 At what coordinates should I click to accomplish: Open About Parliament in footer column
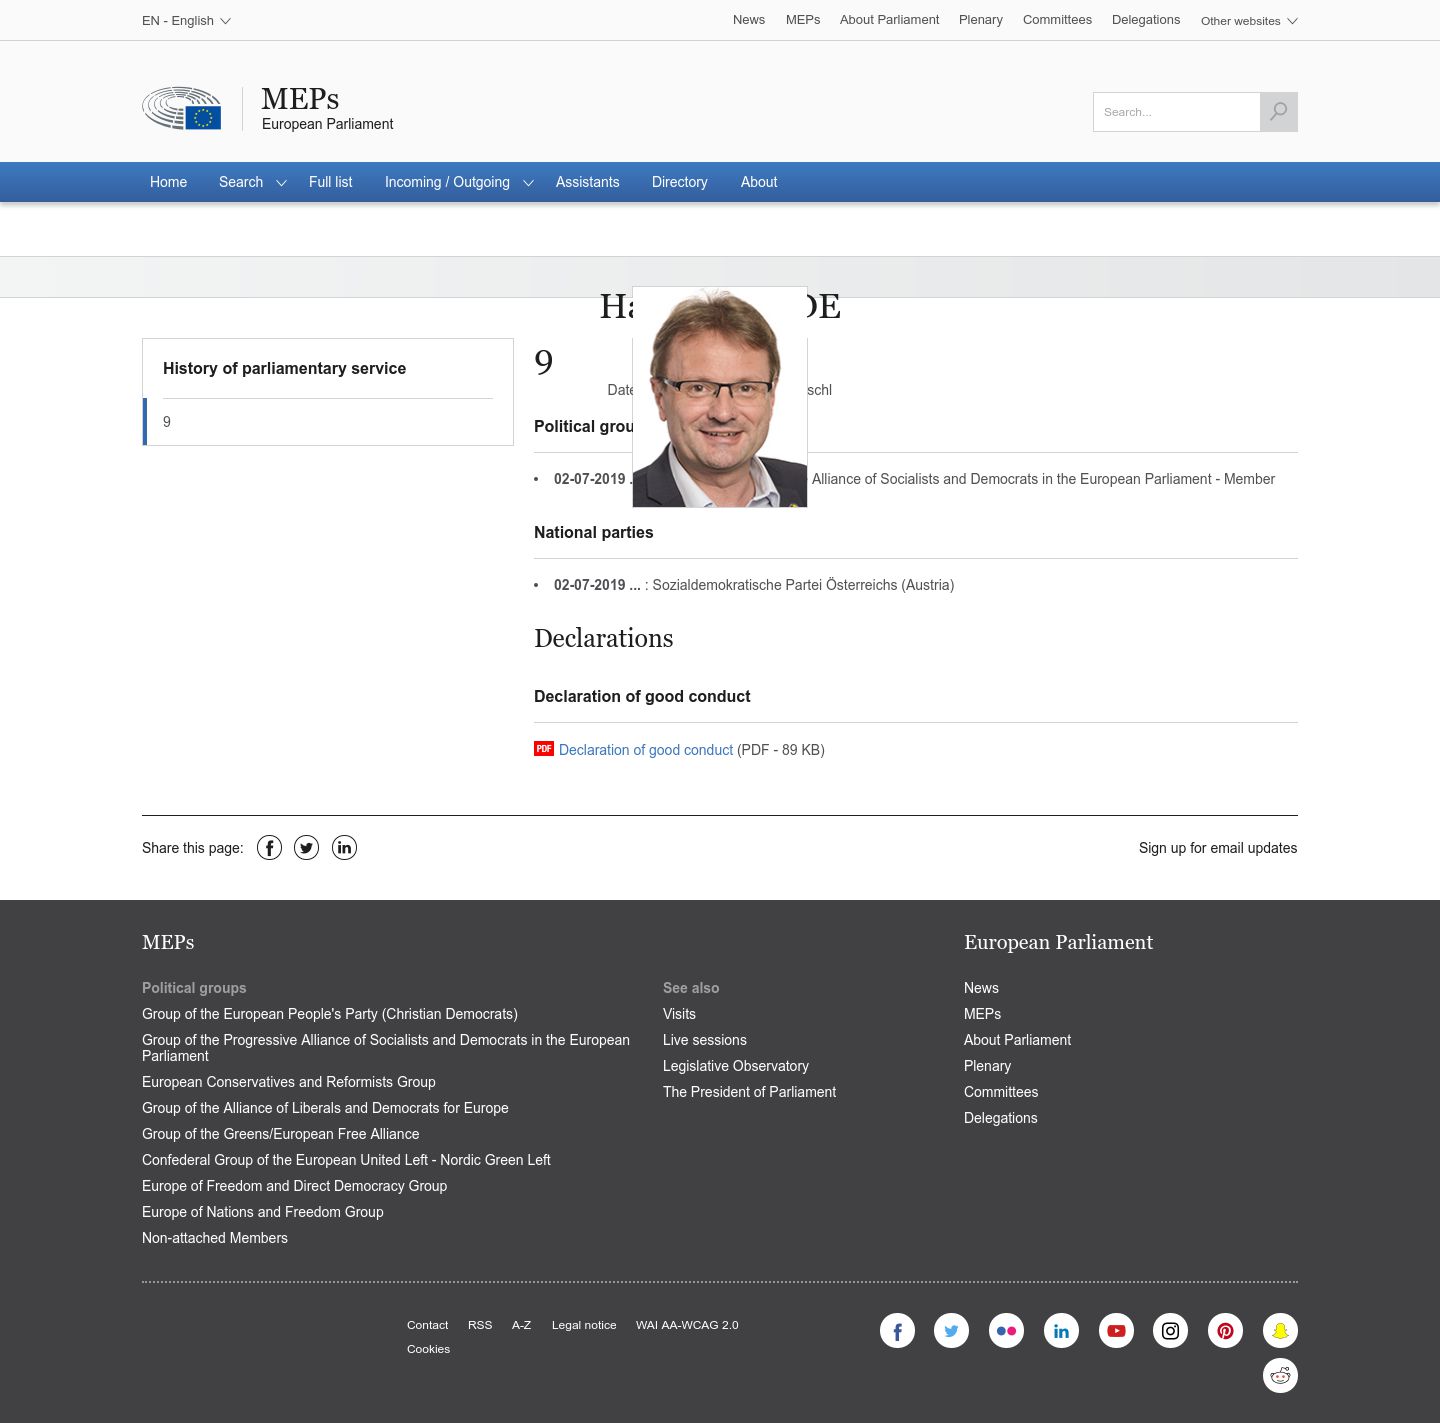pos(1017,1040)
